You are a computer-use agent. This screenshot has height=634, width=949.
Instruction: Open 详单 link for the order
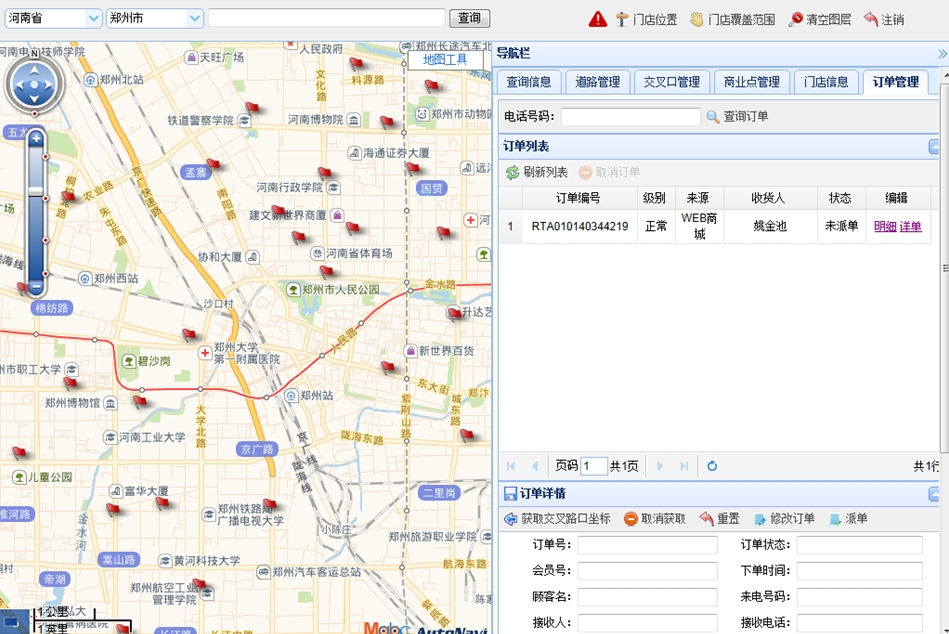[x=910, y=227]
